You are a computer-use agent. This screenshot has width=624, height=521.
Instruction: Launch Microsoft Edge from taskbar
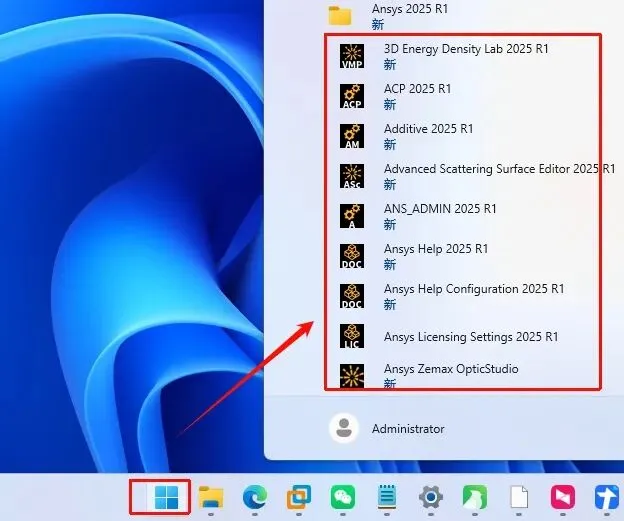255,498
